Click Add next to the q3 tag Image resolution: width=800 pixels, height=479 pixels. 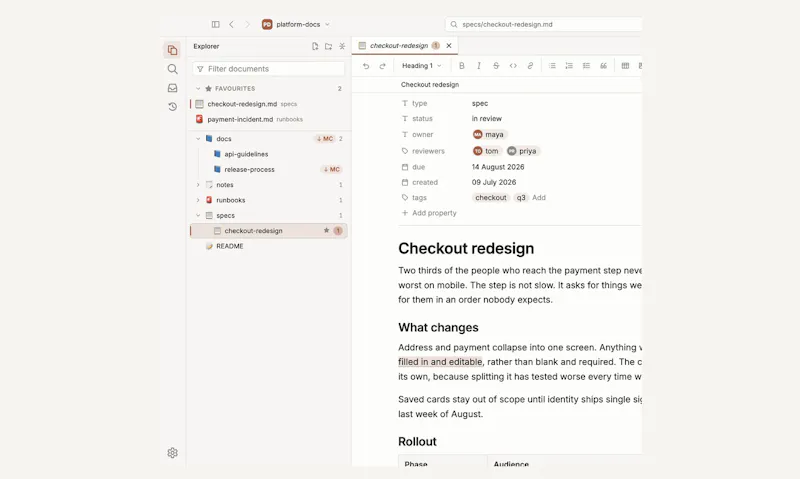[x=539, y=197]
